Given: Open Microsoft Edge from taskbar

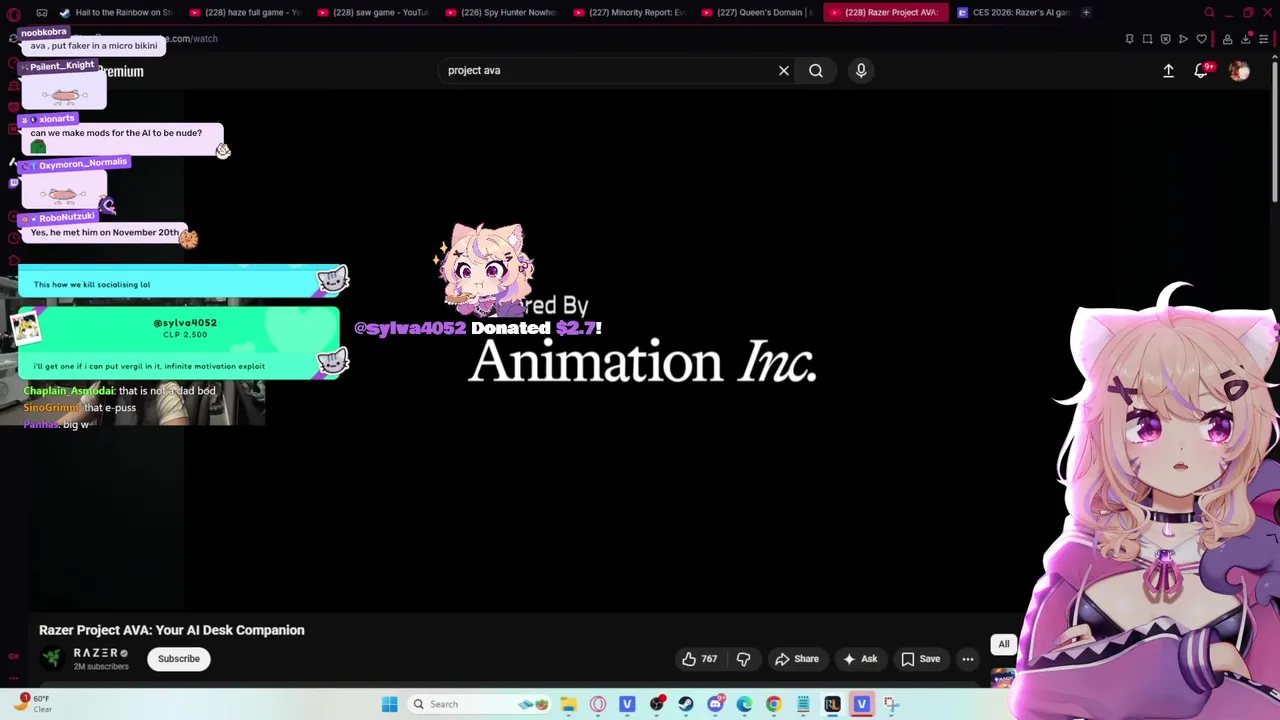Looking at the screenshot, I should tap(744, 704).
